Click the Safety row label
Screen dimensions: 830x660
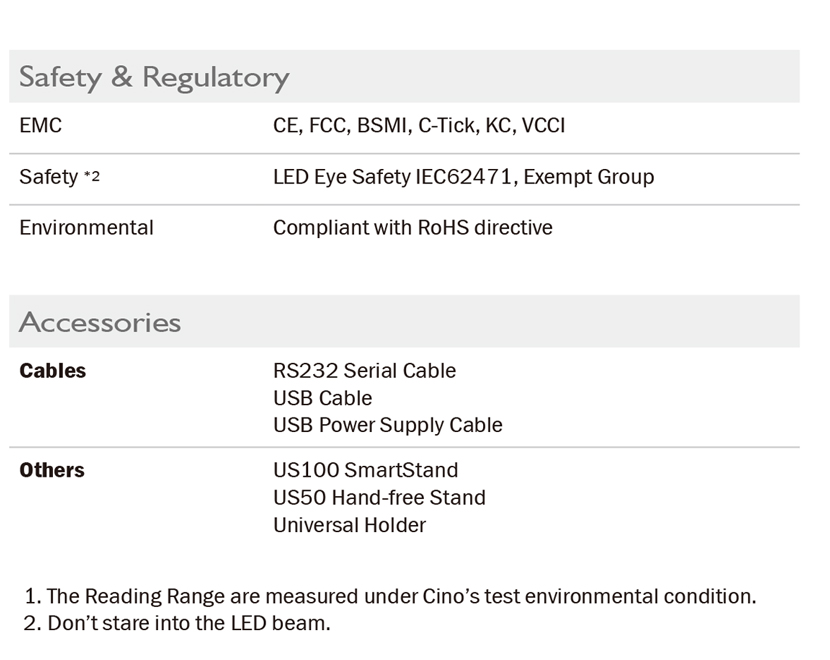pyautogui.click(x=49, y=177)
